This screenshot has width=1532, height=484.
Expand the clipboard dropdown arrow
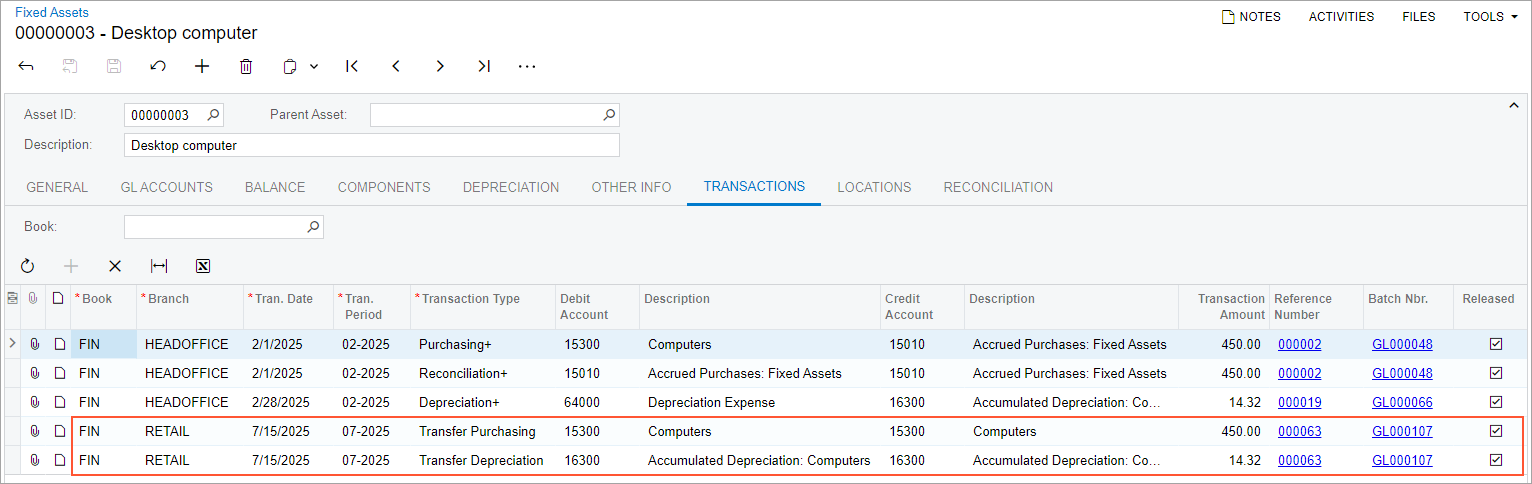314,66
